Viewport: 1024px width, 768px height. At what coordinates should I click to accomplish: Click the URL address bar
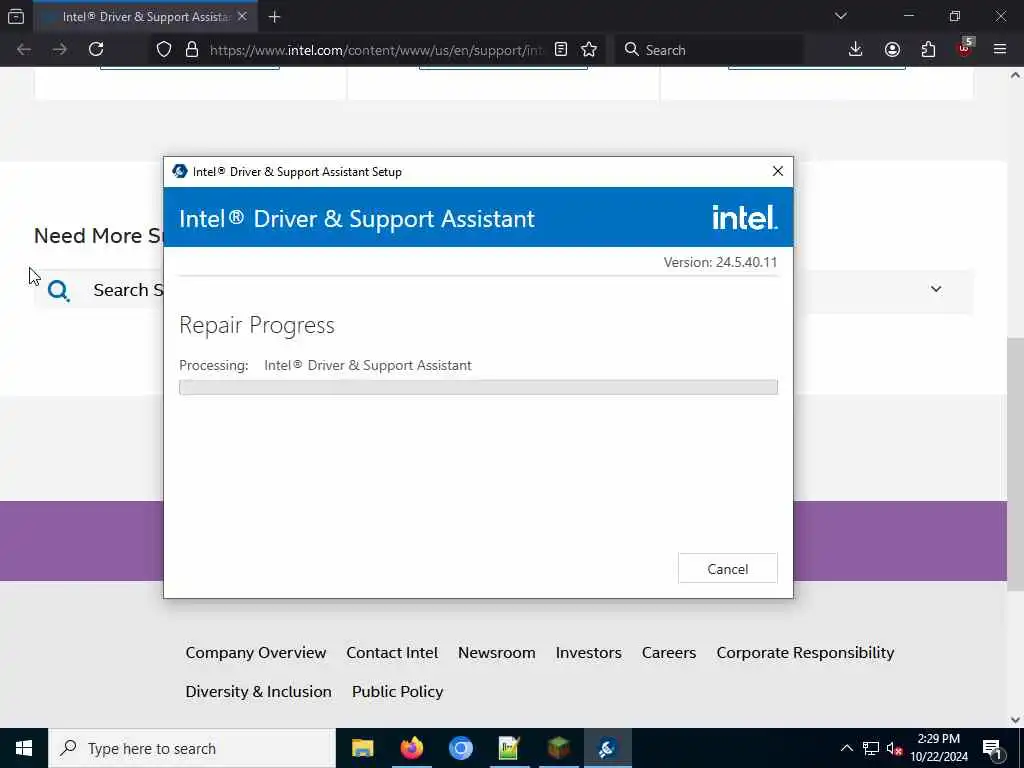[x=376, y=50]
